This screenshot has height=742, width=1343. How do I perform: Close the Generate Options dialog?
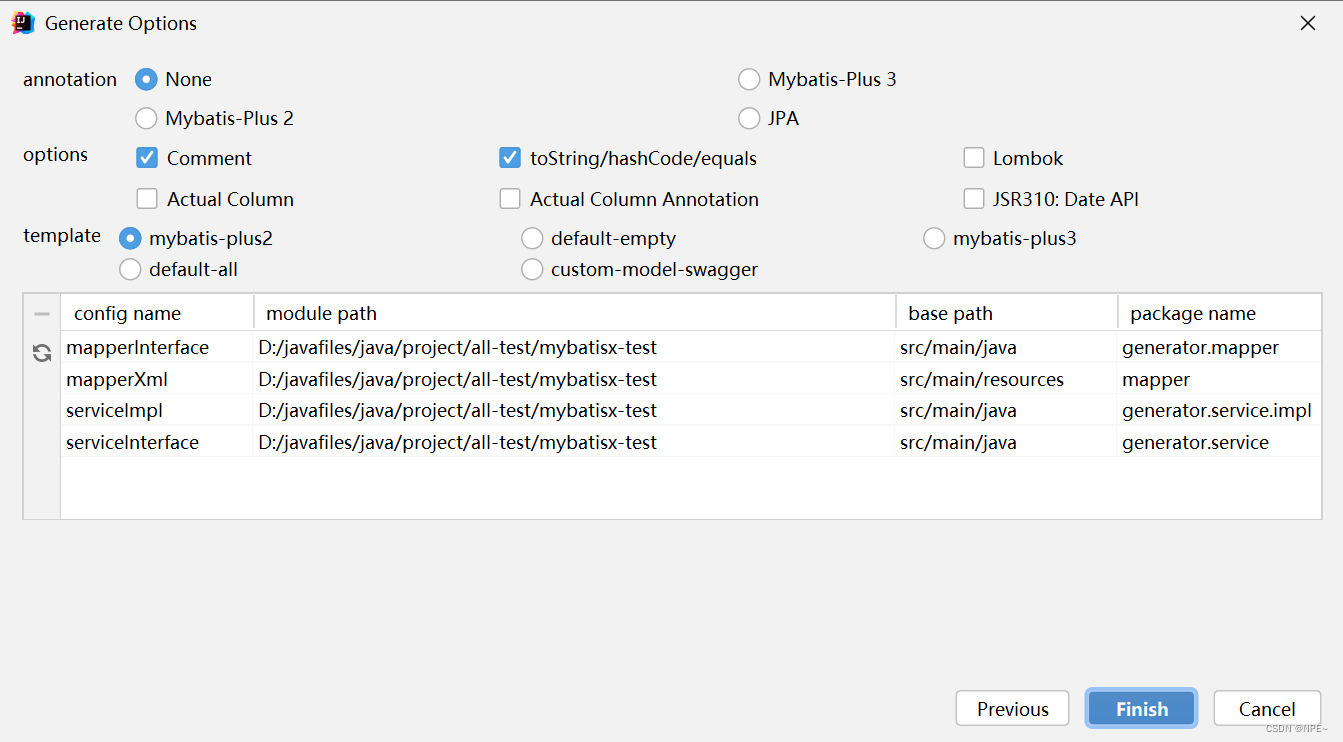[1308, 23]
